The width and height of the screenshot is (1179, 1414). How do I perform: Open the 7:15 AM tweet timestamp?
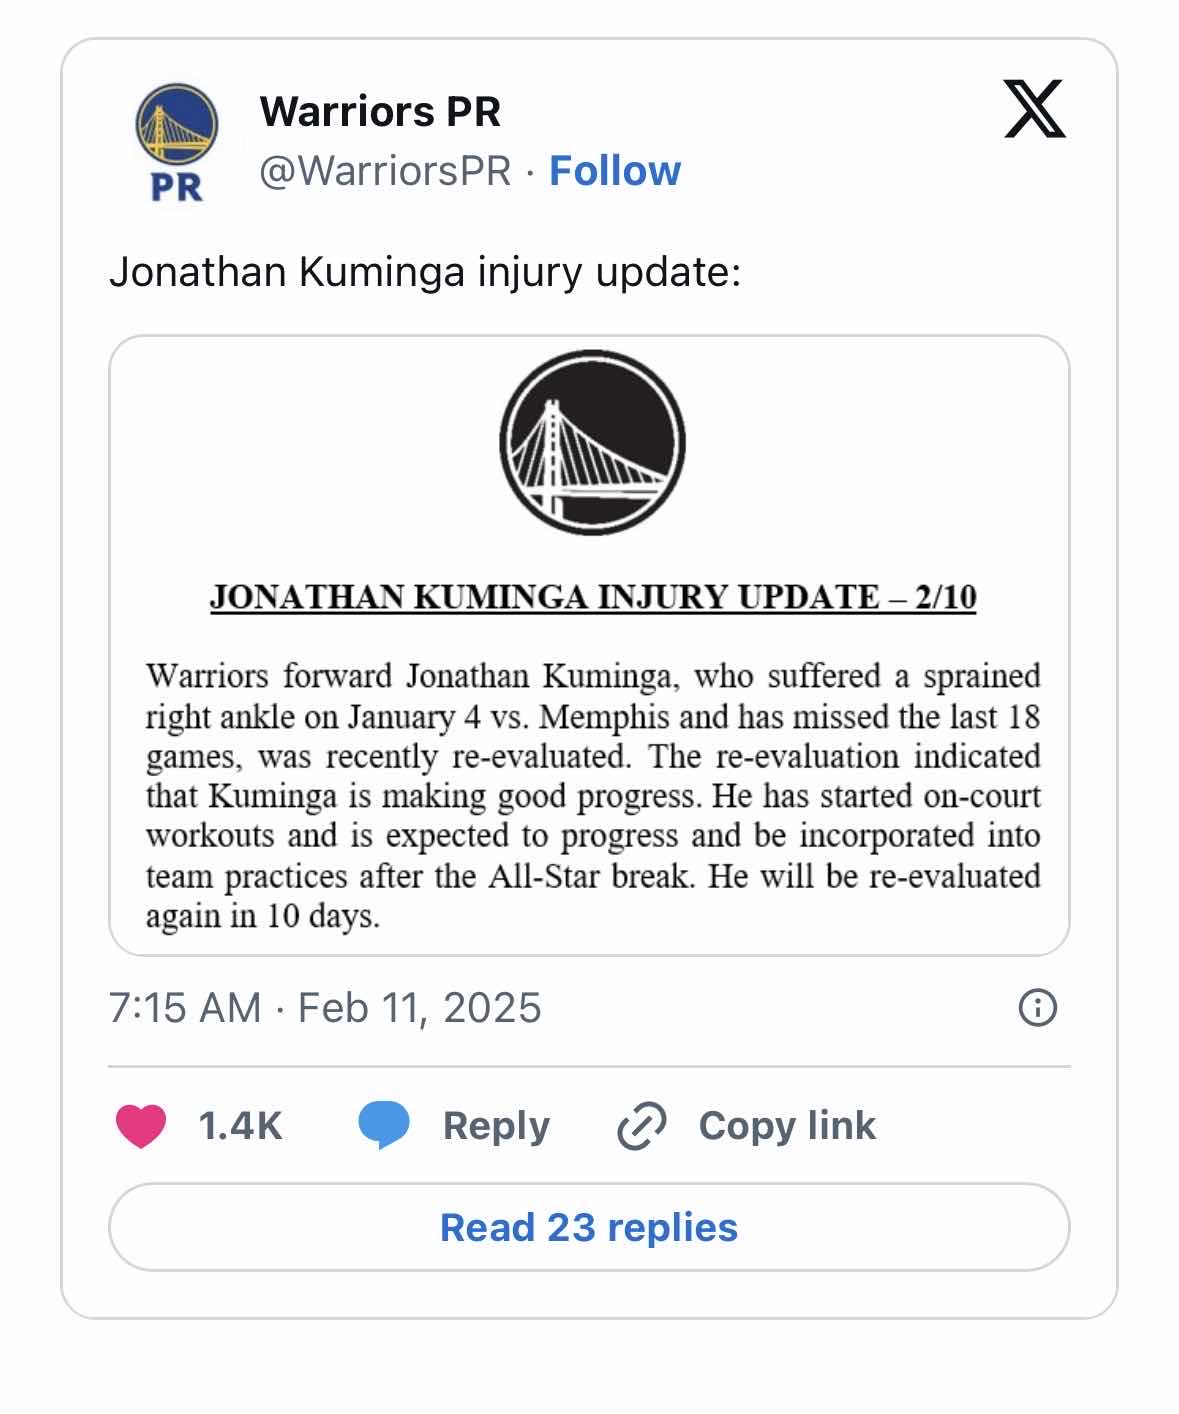[185, 1007]
